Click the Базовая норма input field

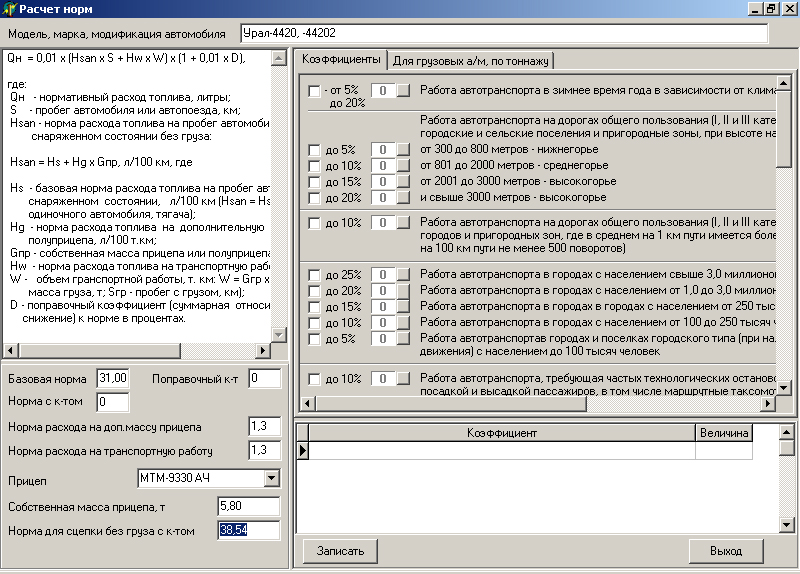coord(113,378)
